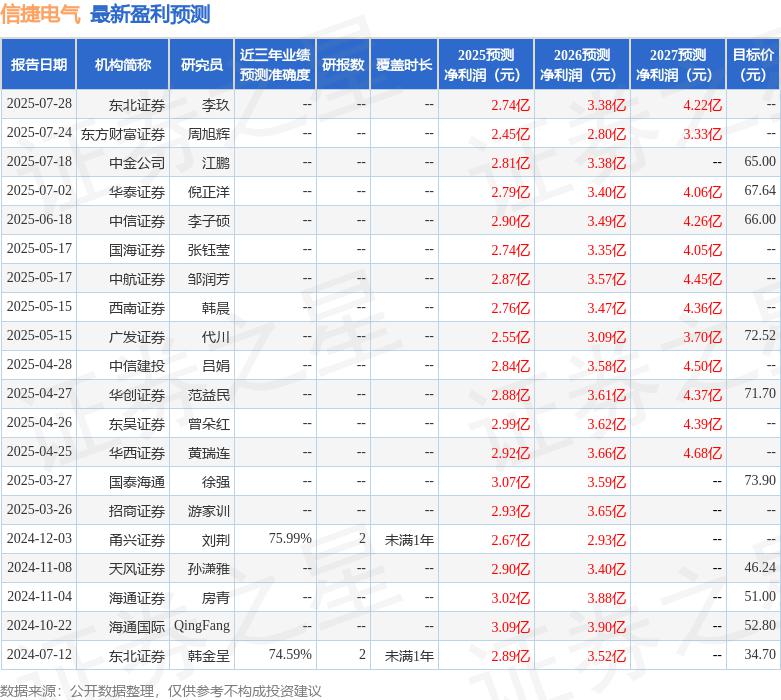Click the 2026预测净利润 header
Image resolution: width=781 pixels, height=700 pixels.
pos(582,65)
